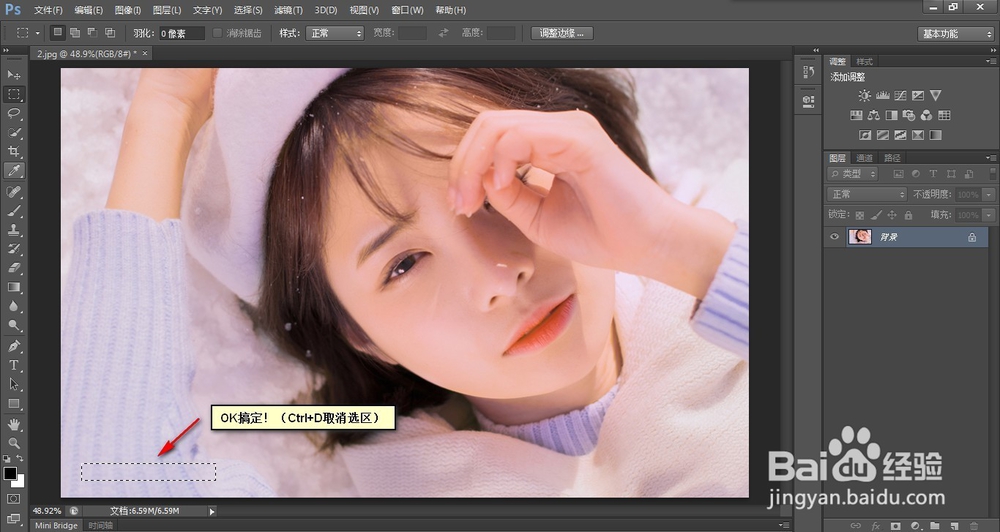Viewport: 1000px width, 532px height.
Task: Select the Blur tool
Action: pos(13,306)
